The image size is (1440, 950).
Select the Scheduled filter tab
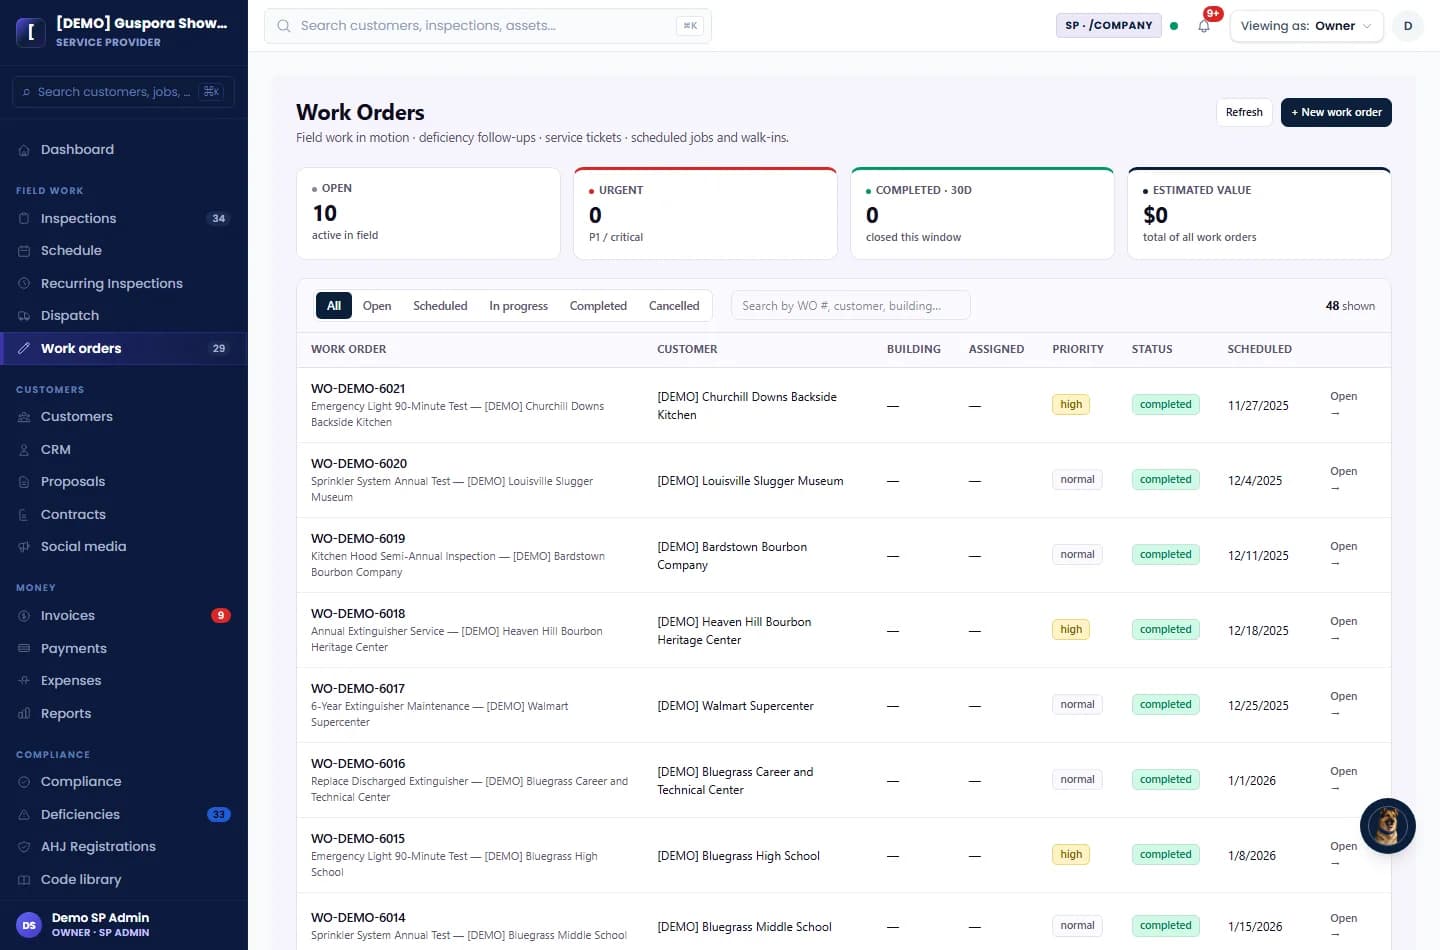(x=440, y=306)
